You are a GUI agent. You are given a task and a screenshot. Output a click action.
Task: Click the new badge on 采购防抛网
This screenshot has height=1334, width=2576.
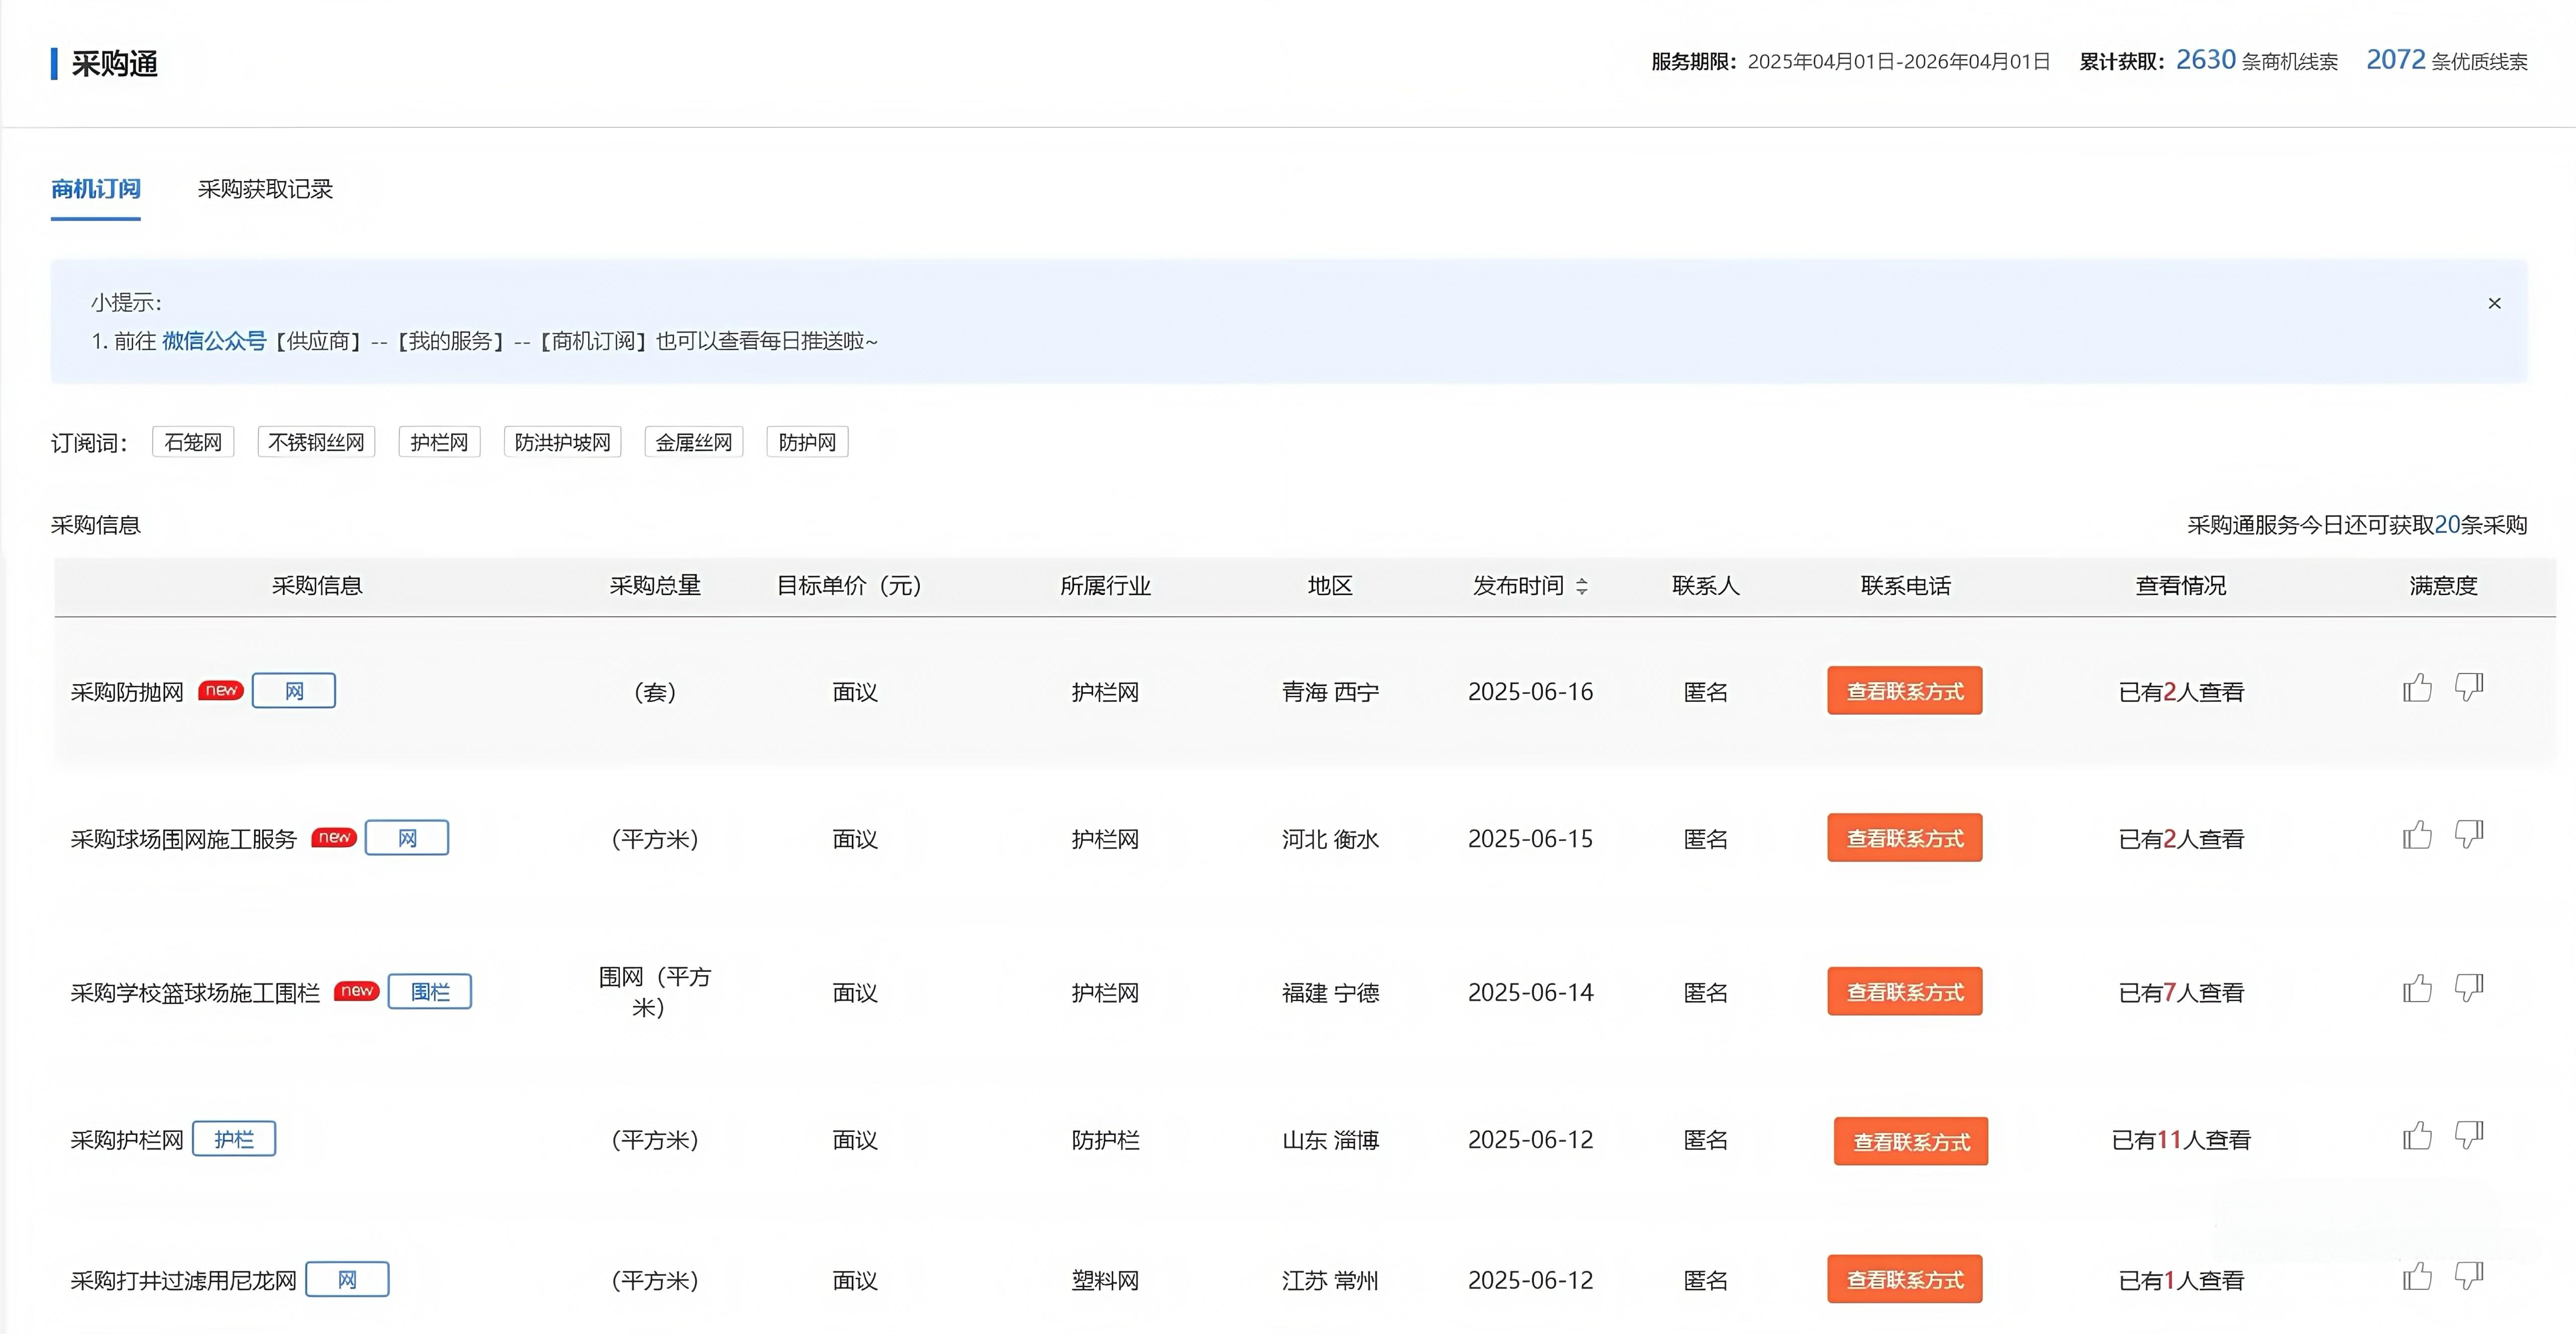tap(221, 690)
